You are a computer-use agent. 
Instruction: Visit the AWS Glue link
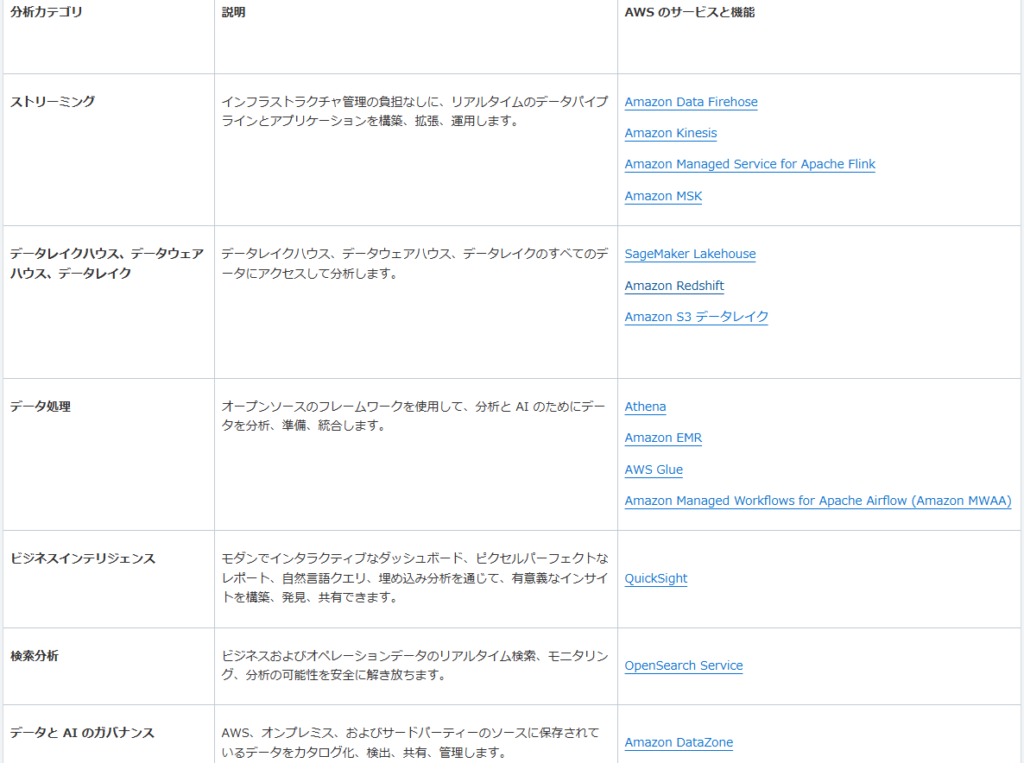coord(654,470)
